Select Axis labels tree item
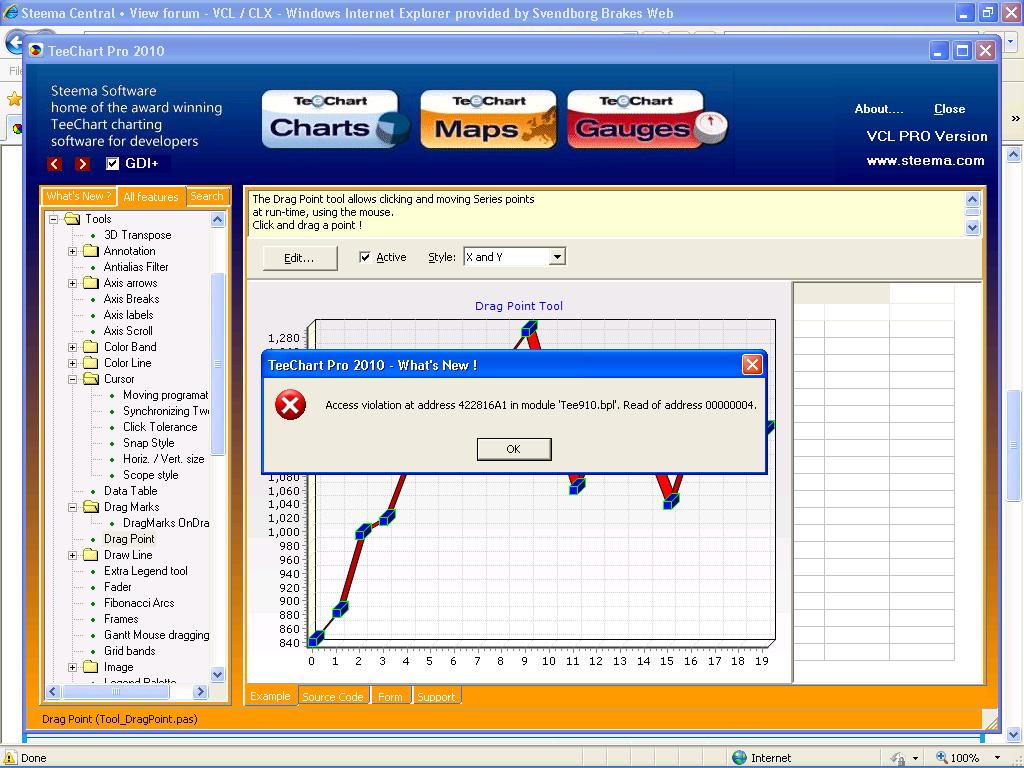This screenshot has width=1024, height=768. [129, 315]
